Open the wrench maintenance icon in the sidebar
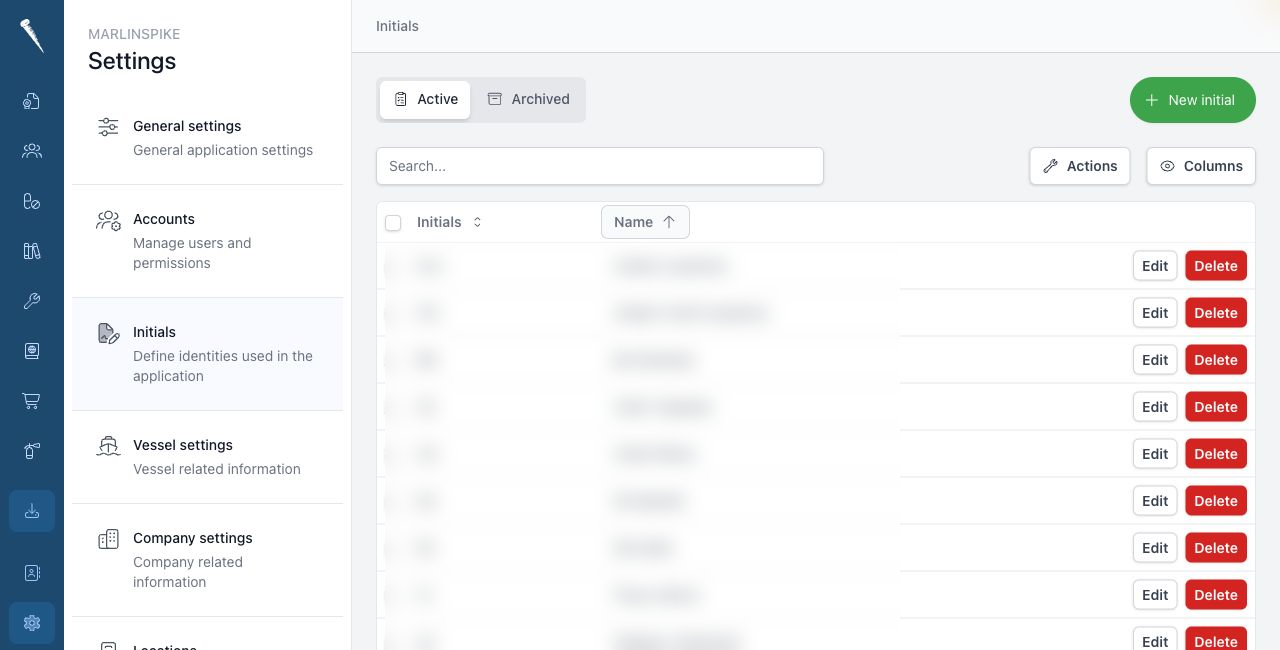The width and height of the screenshot is (1280, 650). [32, 301]
